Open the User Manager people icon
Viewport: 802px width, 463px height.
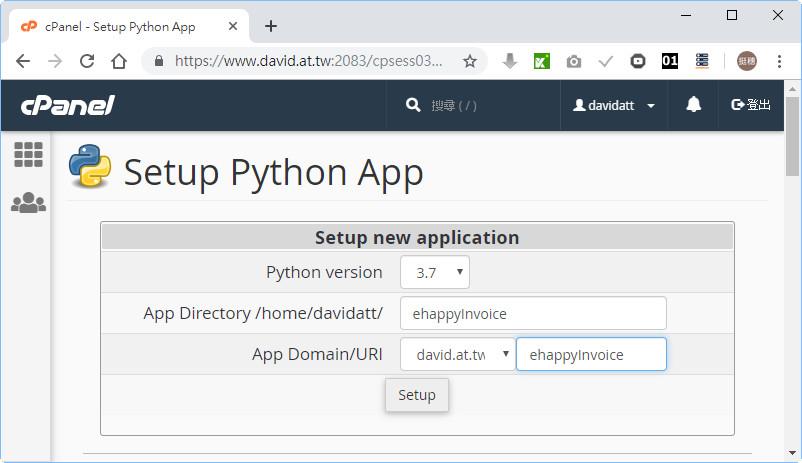pyautogui.click(x=29, y=203)
